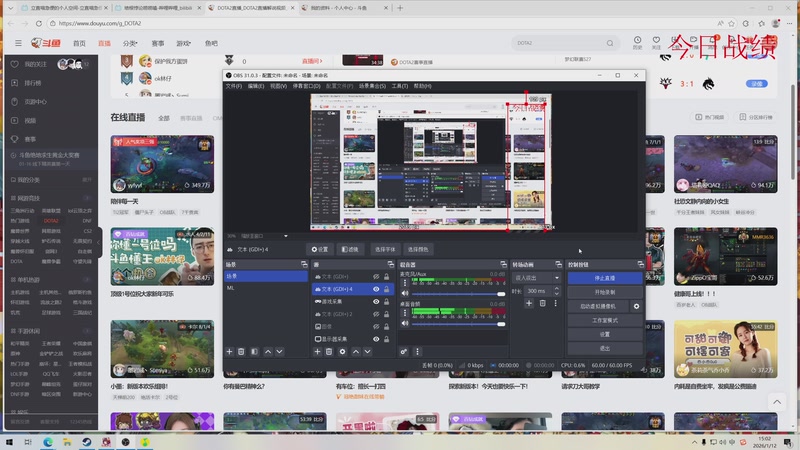Hide the 游戏采集 source eye

pyautogui.click(x=376, y=302)
